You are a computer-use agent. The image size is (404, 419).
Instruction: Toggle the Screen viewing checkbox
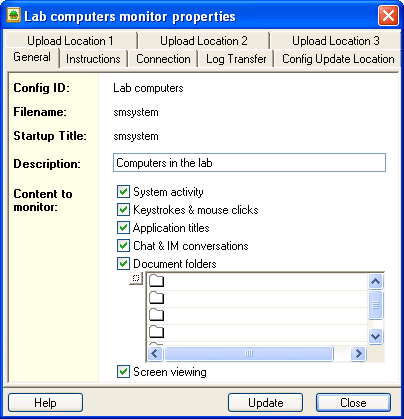tap(123, 372)
